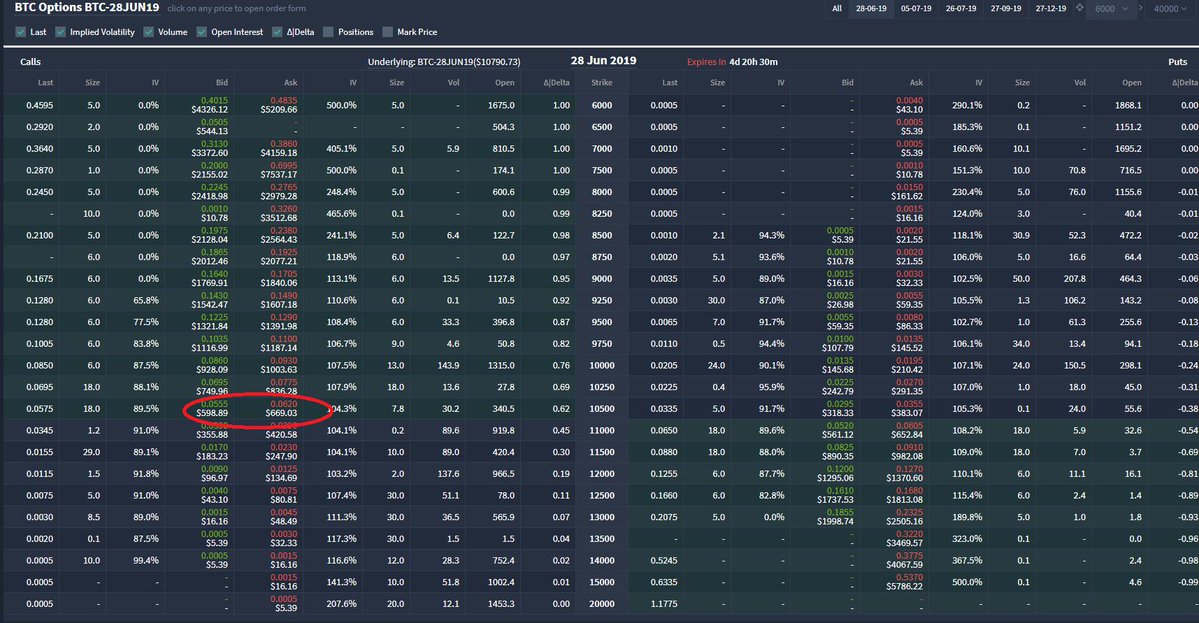Open the maximum strike dropdown showing 40000
This screenshot has width=1199, height=623.
pos(1171,8)
